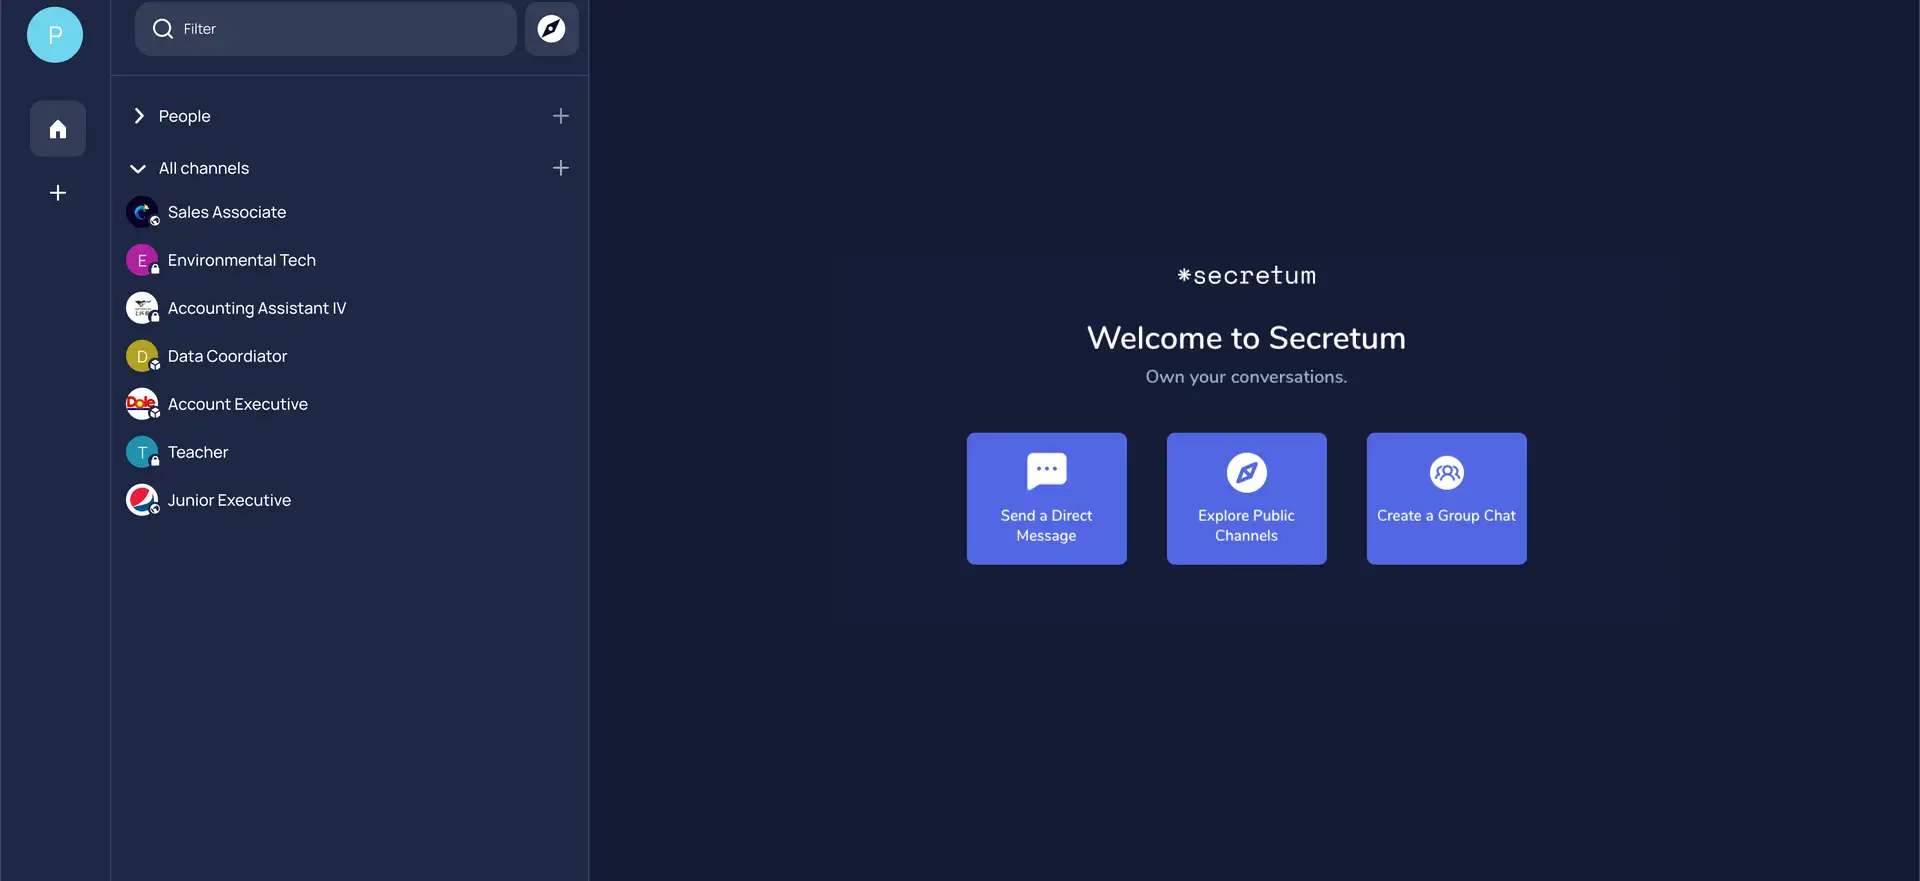Click Send a Direct Message button
The image size is (1920, 881).
[1046, 498]
